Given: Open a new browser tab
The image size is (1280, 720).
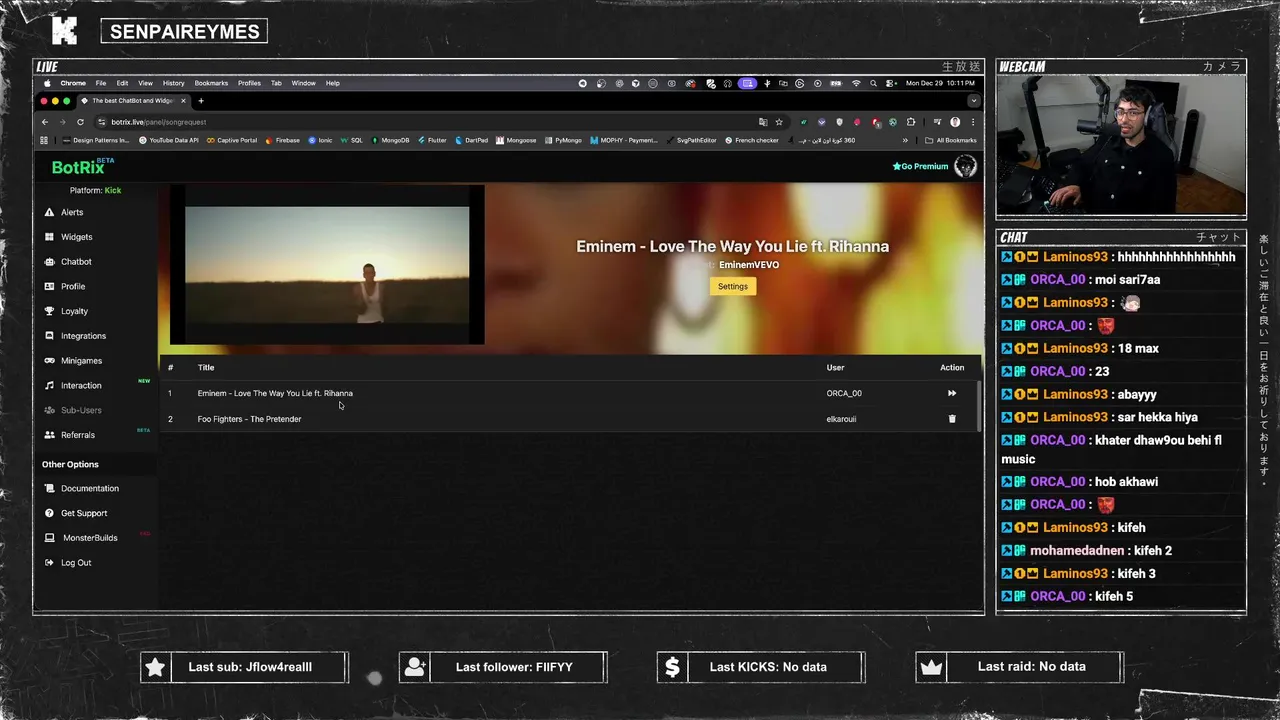Looking at the screenshot, I should [201, 100].
